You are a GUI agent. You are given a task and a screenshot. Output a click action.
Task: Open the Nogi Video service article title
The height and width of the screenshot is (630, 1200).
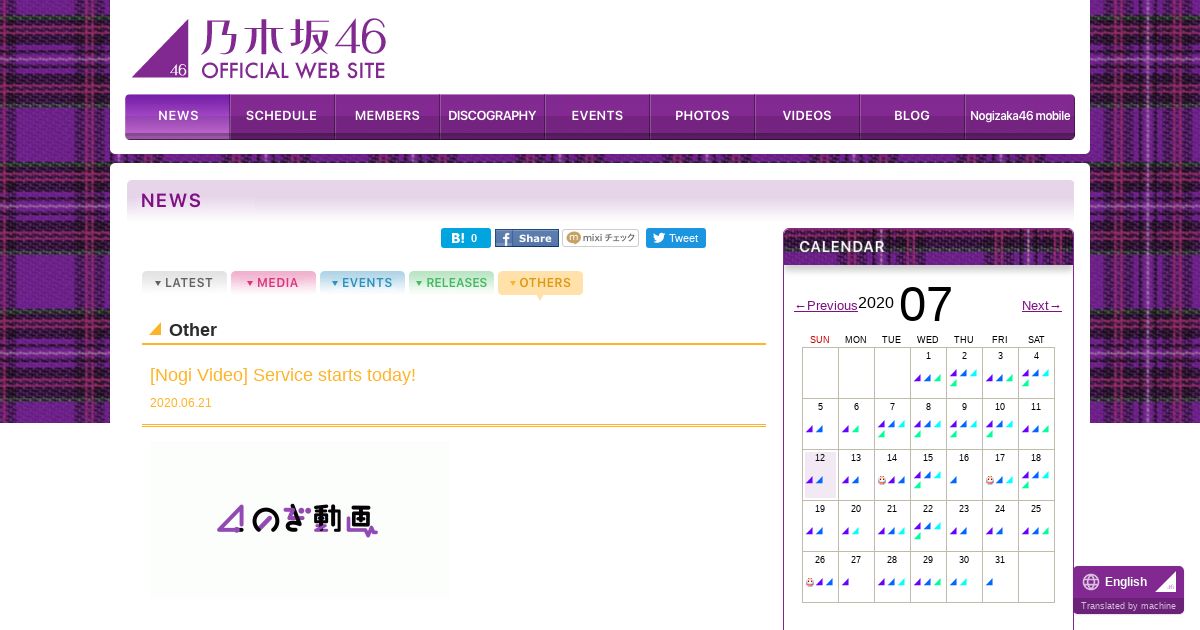click(283, 375)
